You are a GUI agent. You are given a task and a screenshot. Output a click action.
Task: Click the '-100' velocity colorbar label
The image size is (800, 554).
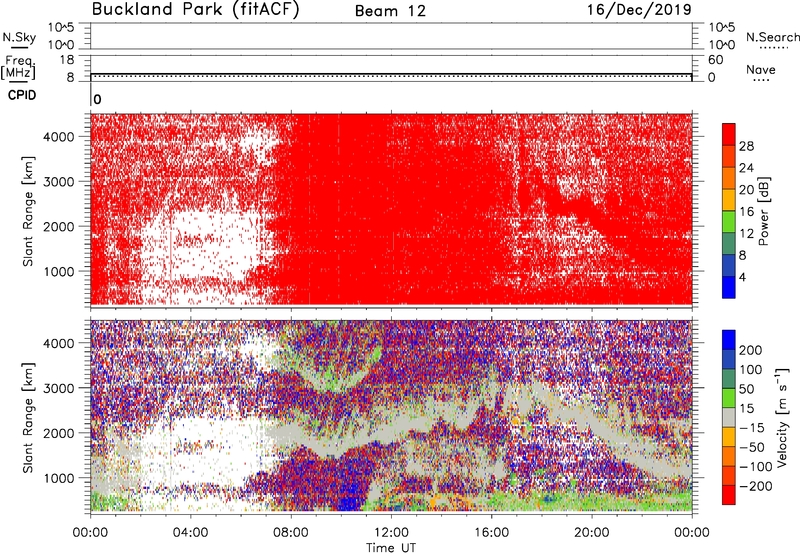(755, 467)
